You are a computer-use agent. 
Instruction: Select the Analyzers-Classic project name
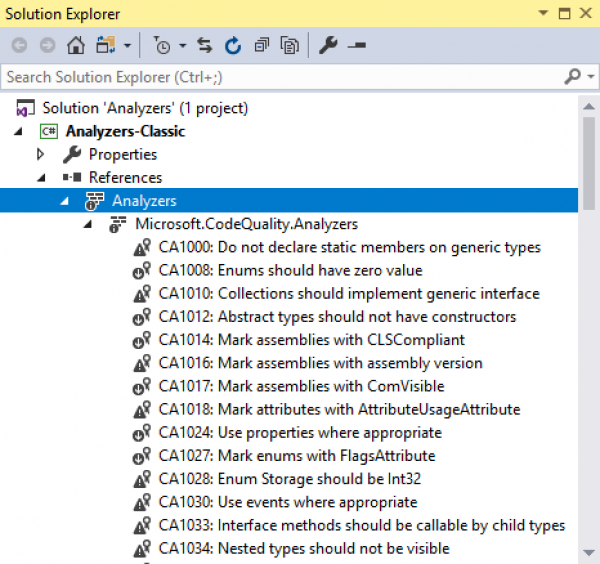click(x=126, y=131)
